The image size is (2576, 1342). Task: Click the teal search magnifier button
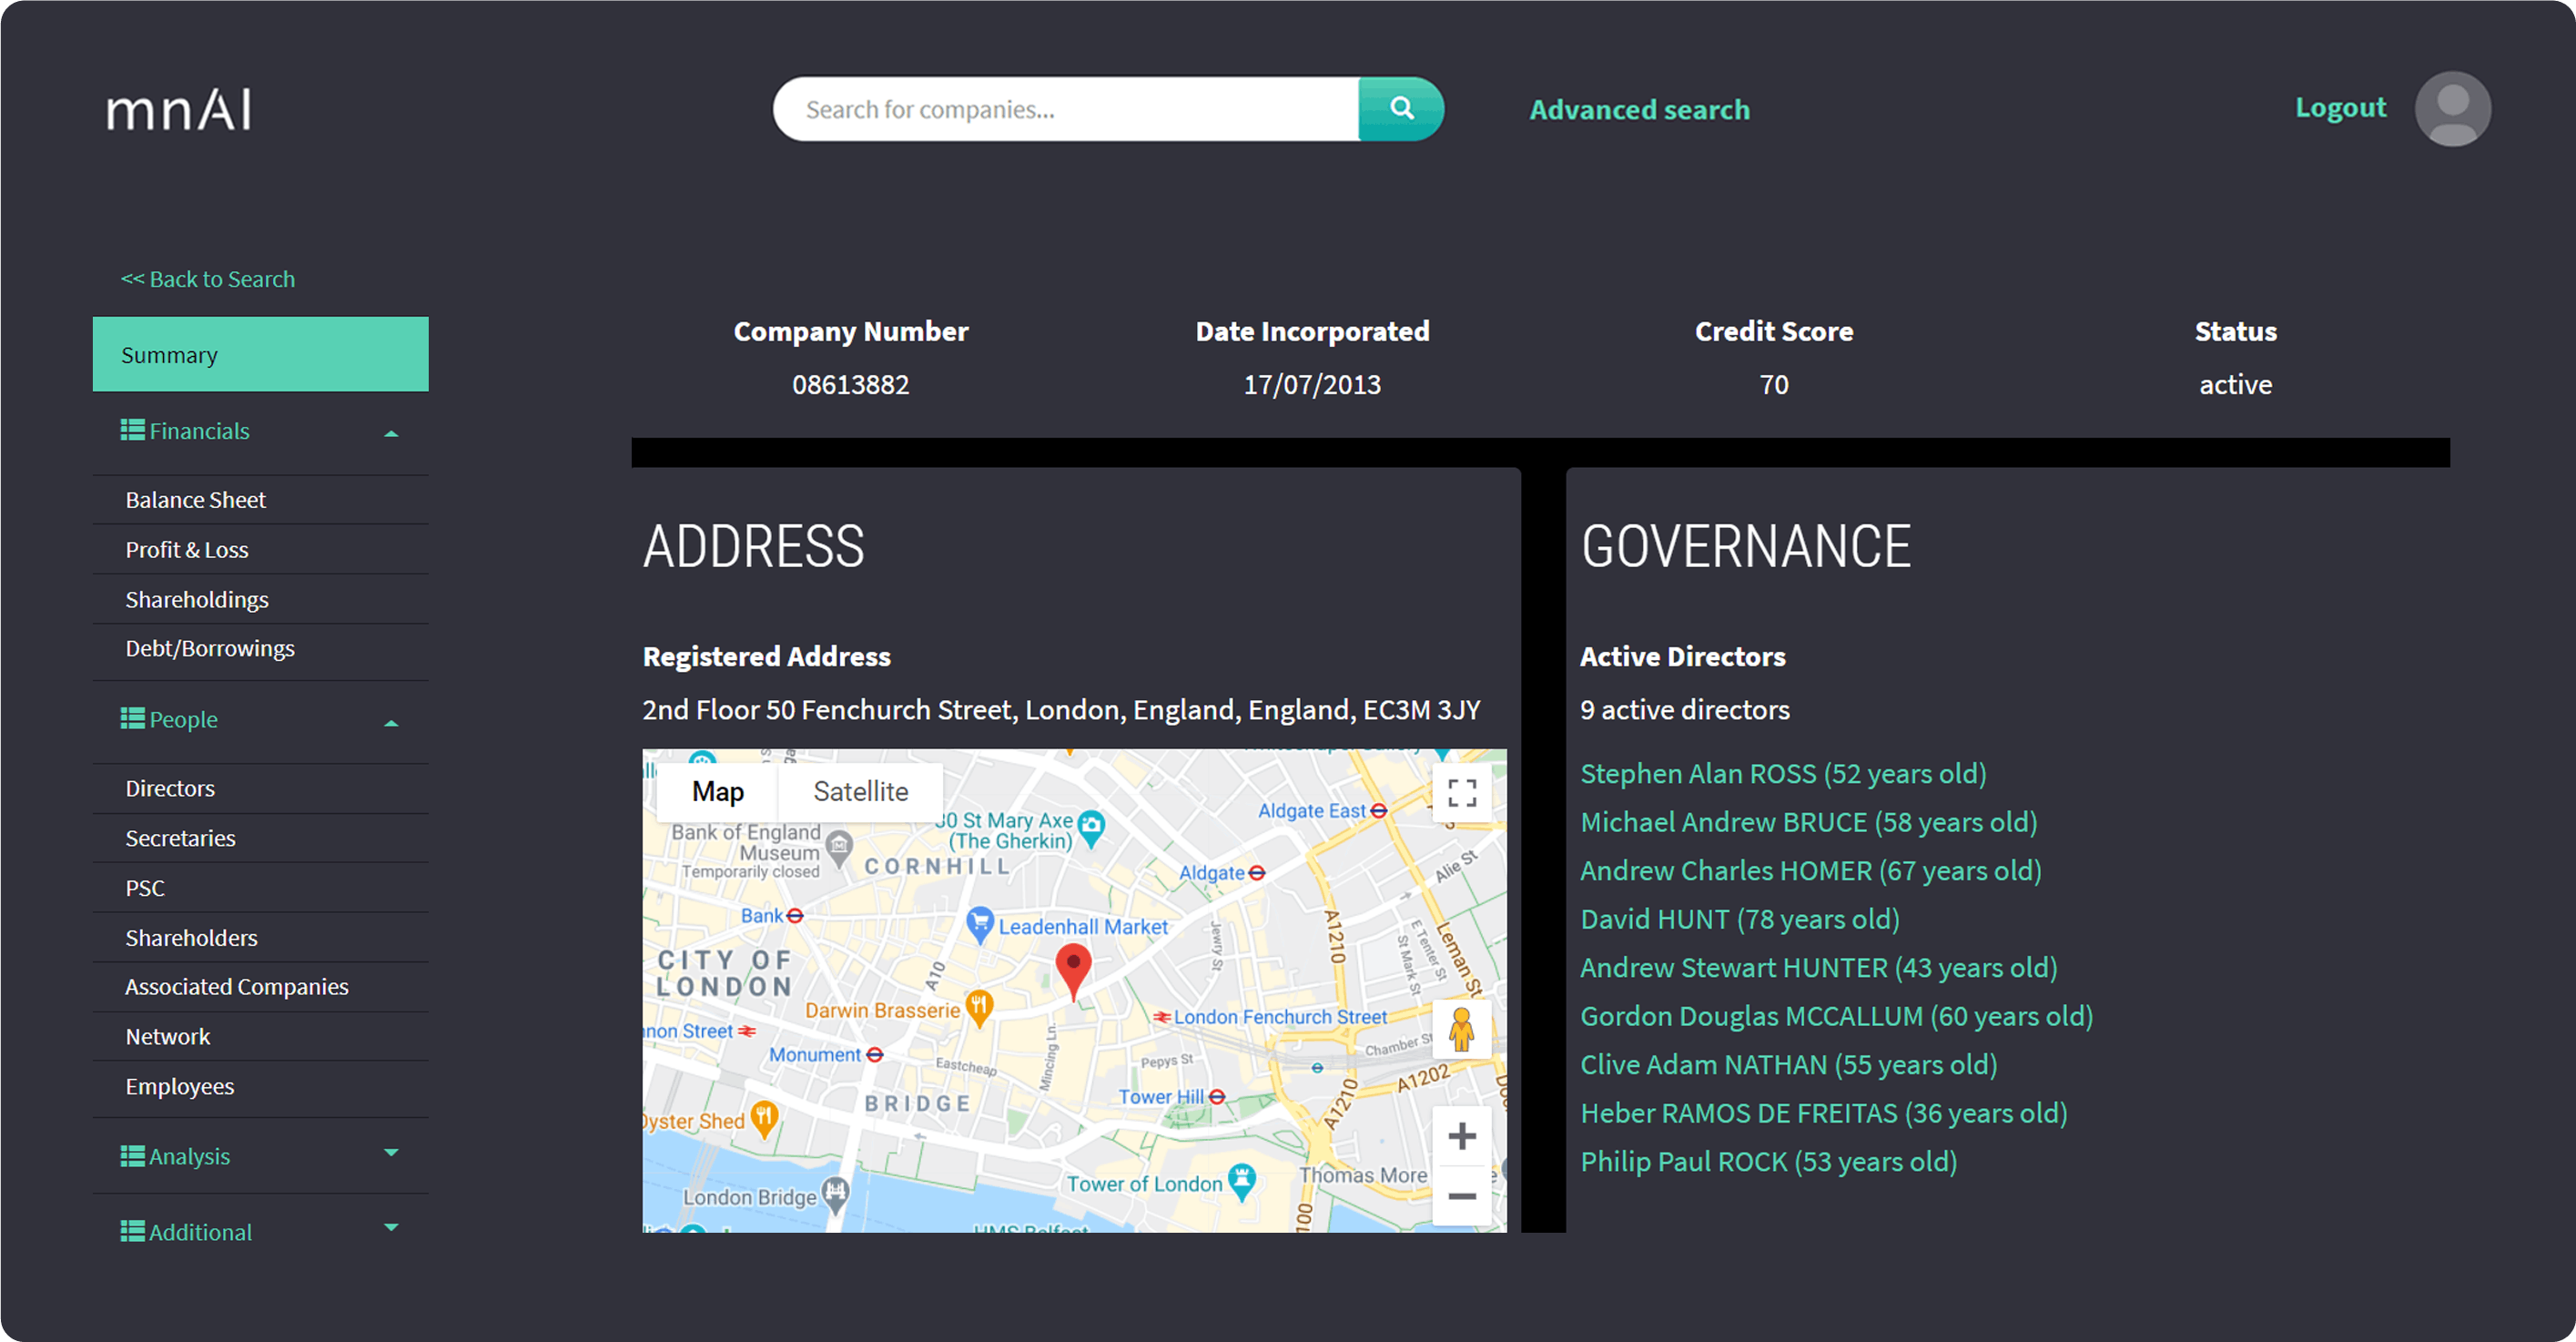1401,109
